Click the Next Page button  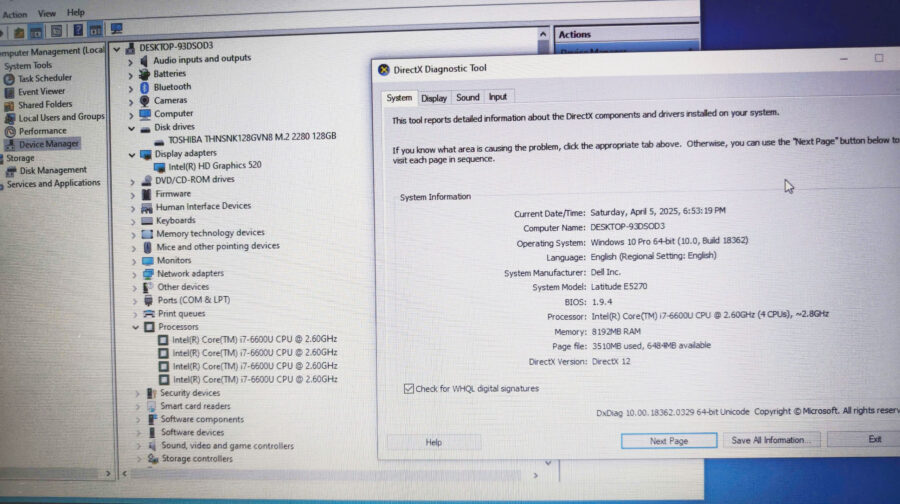[x=669, y=441]
